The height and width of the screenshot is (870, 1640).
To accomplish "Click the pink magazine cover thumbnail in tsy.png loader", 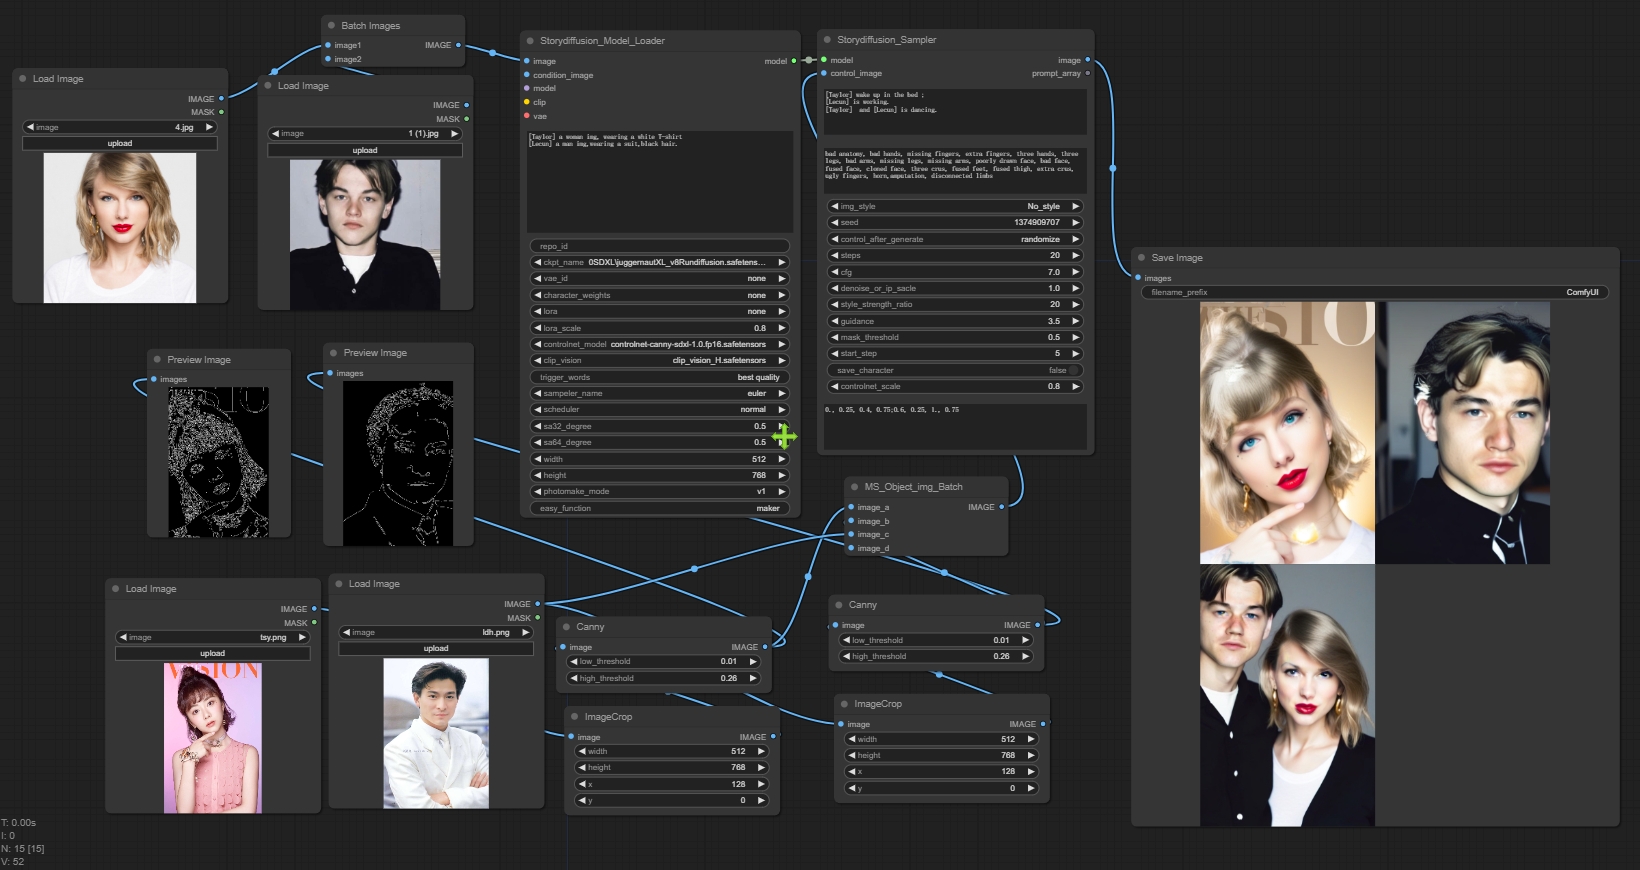I will (x=212, y=738).
